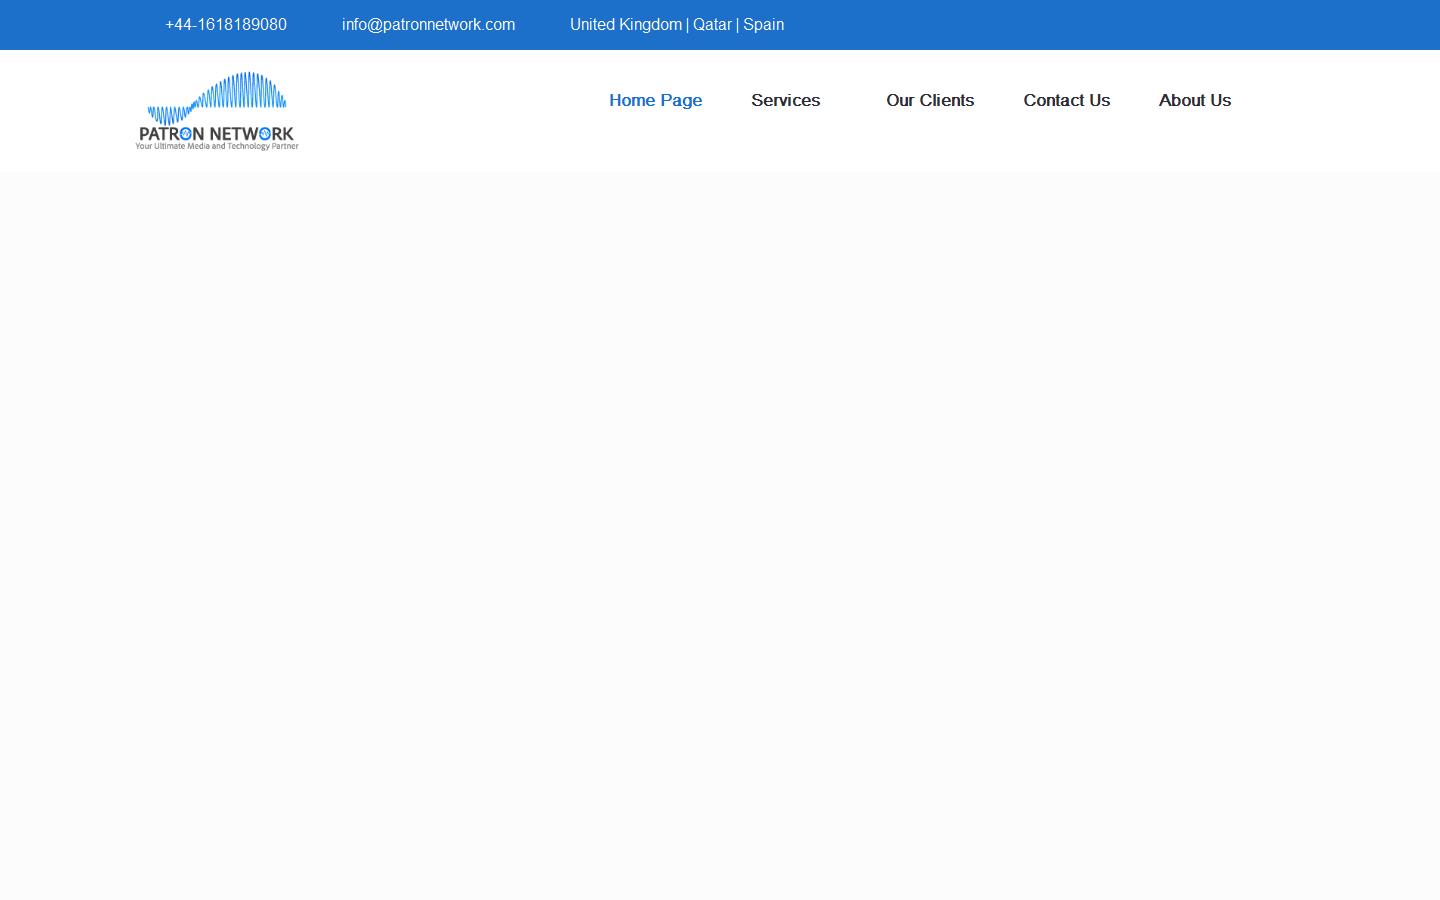
Task: Click the blue waveform graphic in the logo
Action: coord(218,95)
